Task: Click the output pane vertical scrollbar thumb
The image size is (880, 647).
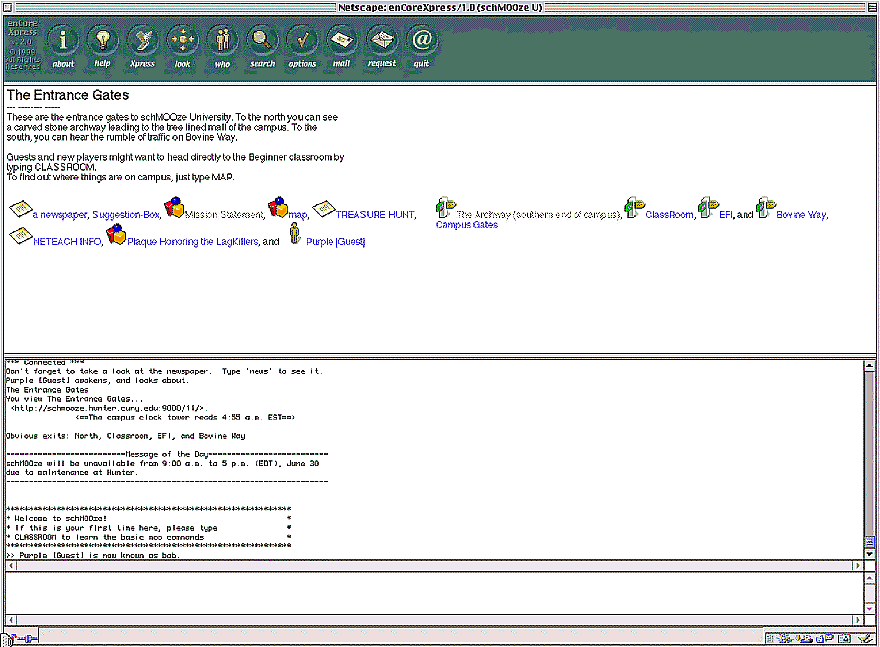Action: pyautogui.click(x=869, y=542)
